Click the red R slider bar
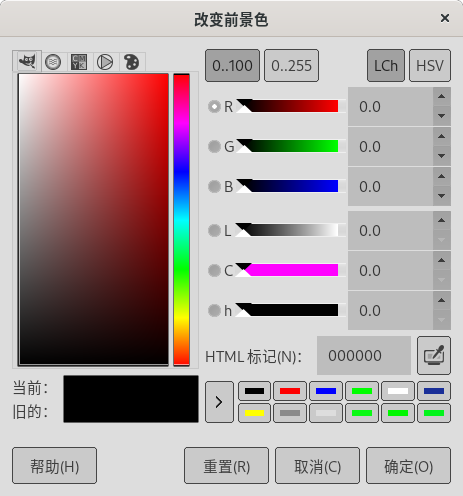Screen dimensions: 463x496 (290, 106)
